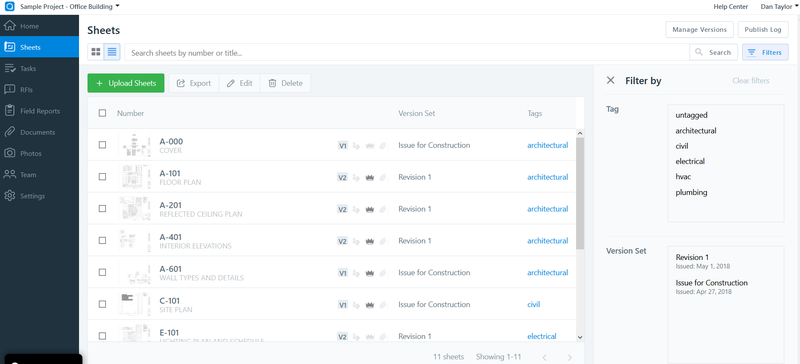Screen dimensions: 800x364
Task: Check the A-000 COVER row checkbox
Action: pos(103,145)
